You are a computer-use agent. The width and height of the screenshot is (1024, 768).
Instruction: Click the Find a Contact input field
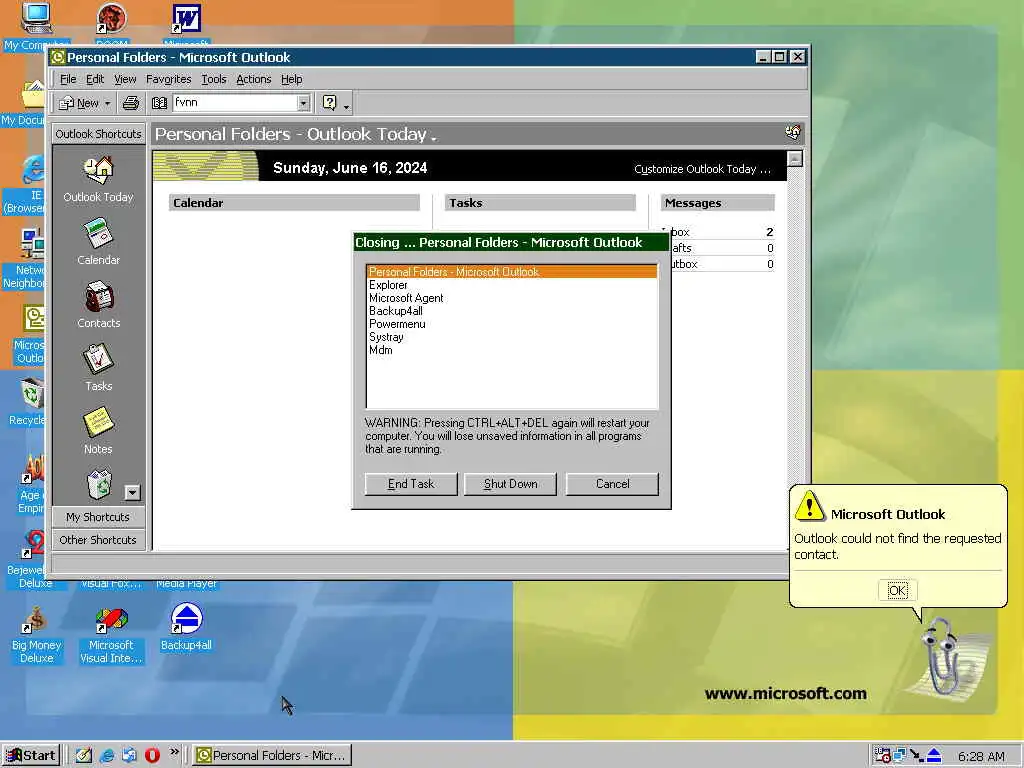[x=235, y=103]
